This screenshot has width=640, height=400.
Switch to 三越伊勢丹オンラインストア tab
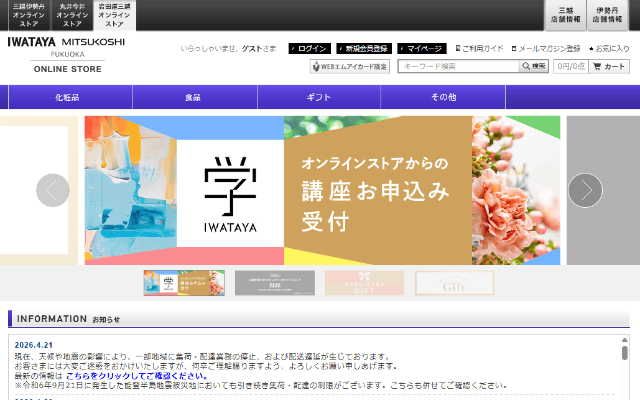tap(29, 15)
